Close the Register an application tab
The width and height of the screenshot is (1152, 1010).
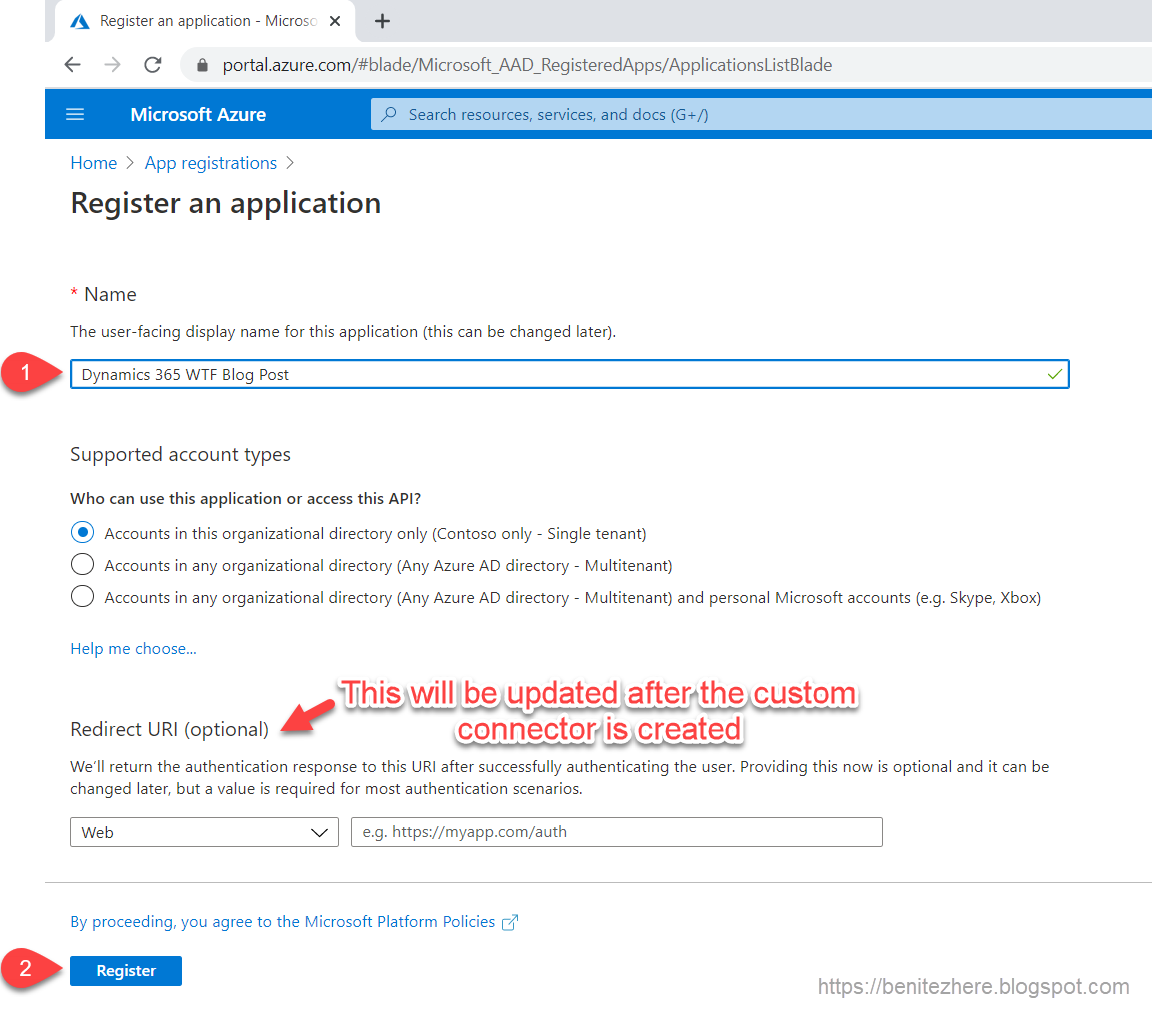click(335, 21)
